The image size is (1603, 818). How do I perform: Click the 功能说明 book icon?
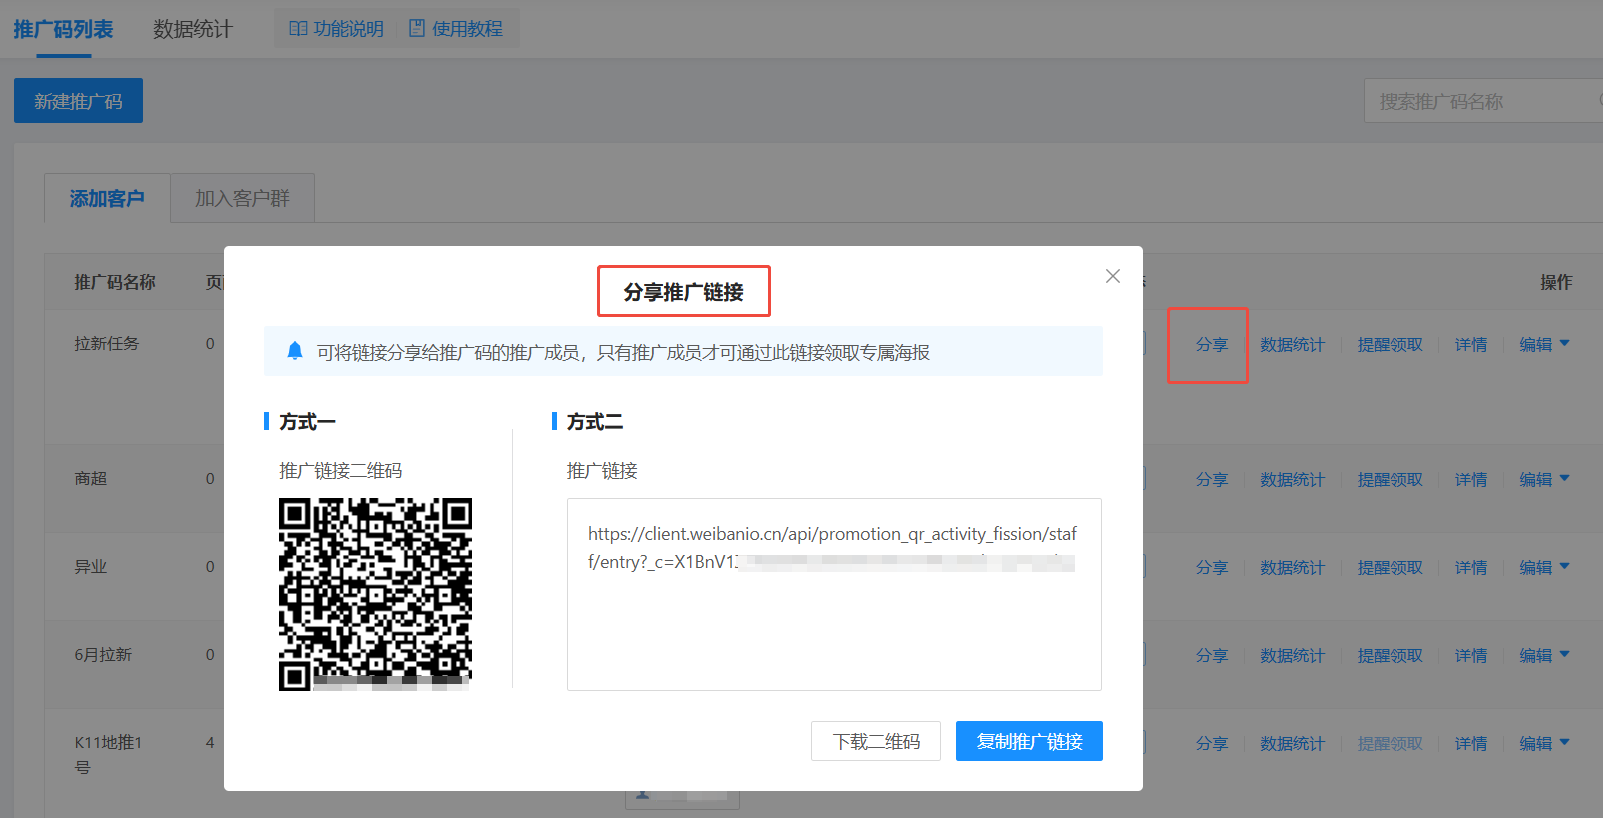298,29
